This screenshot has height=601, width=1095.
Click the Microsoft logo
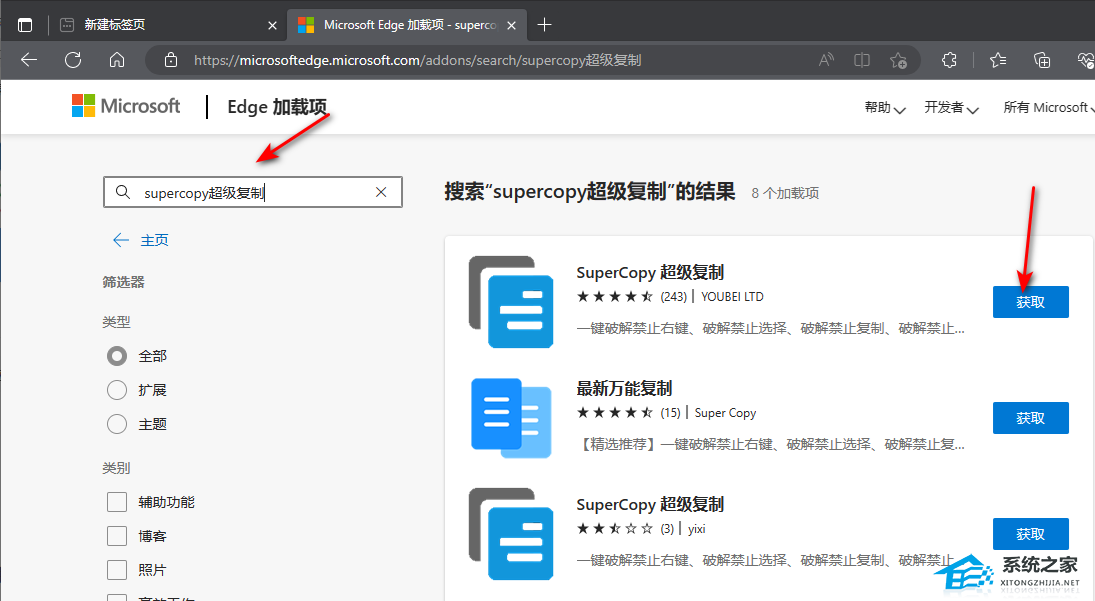click(126, 106)
